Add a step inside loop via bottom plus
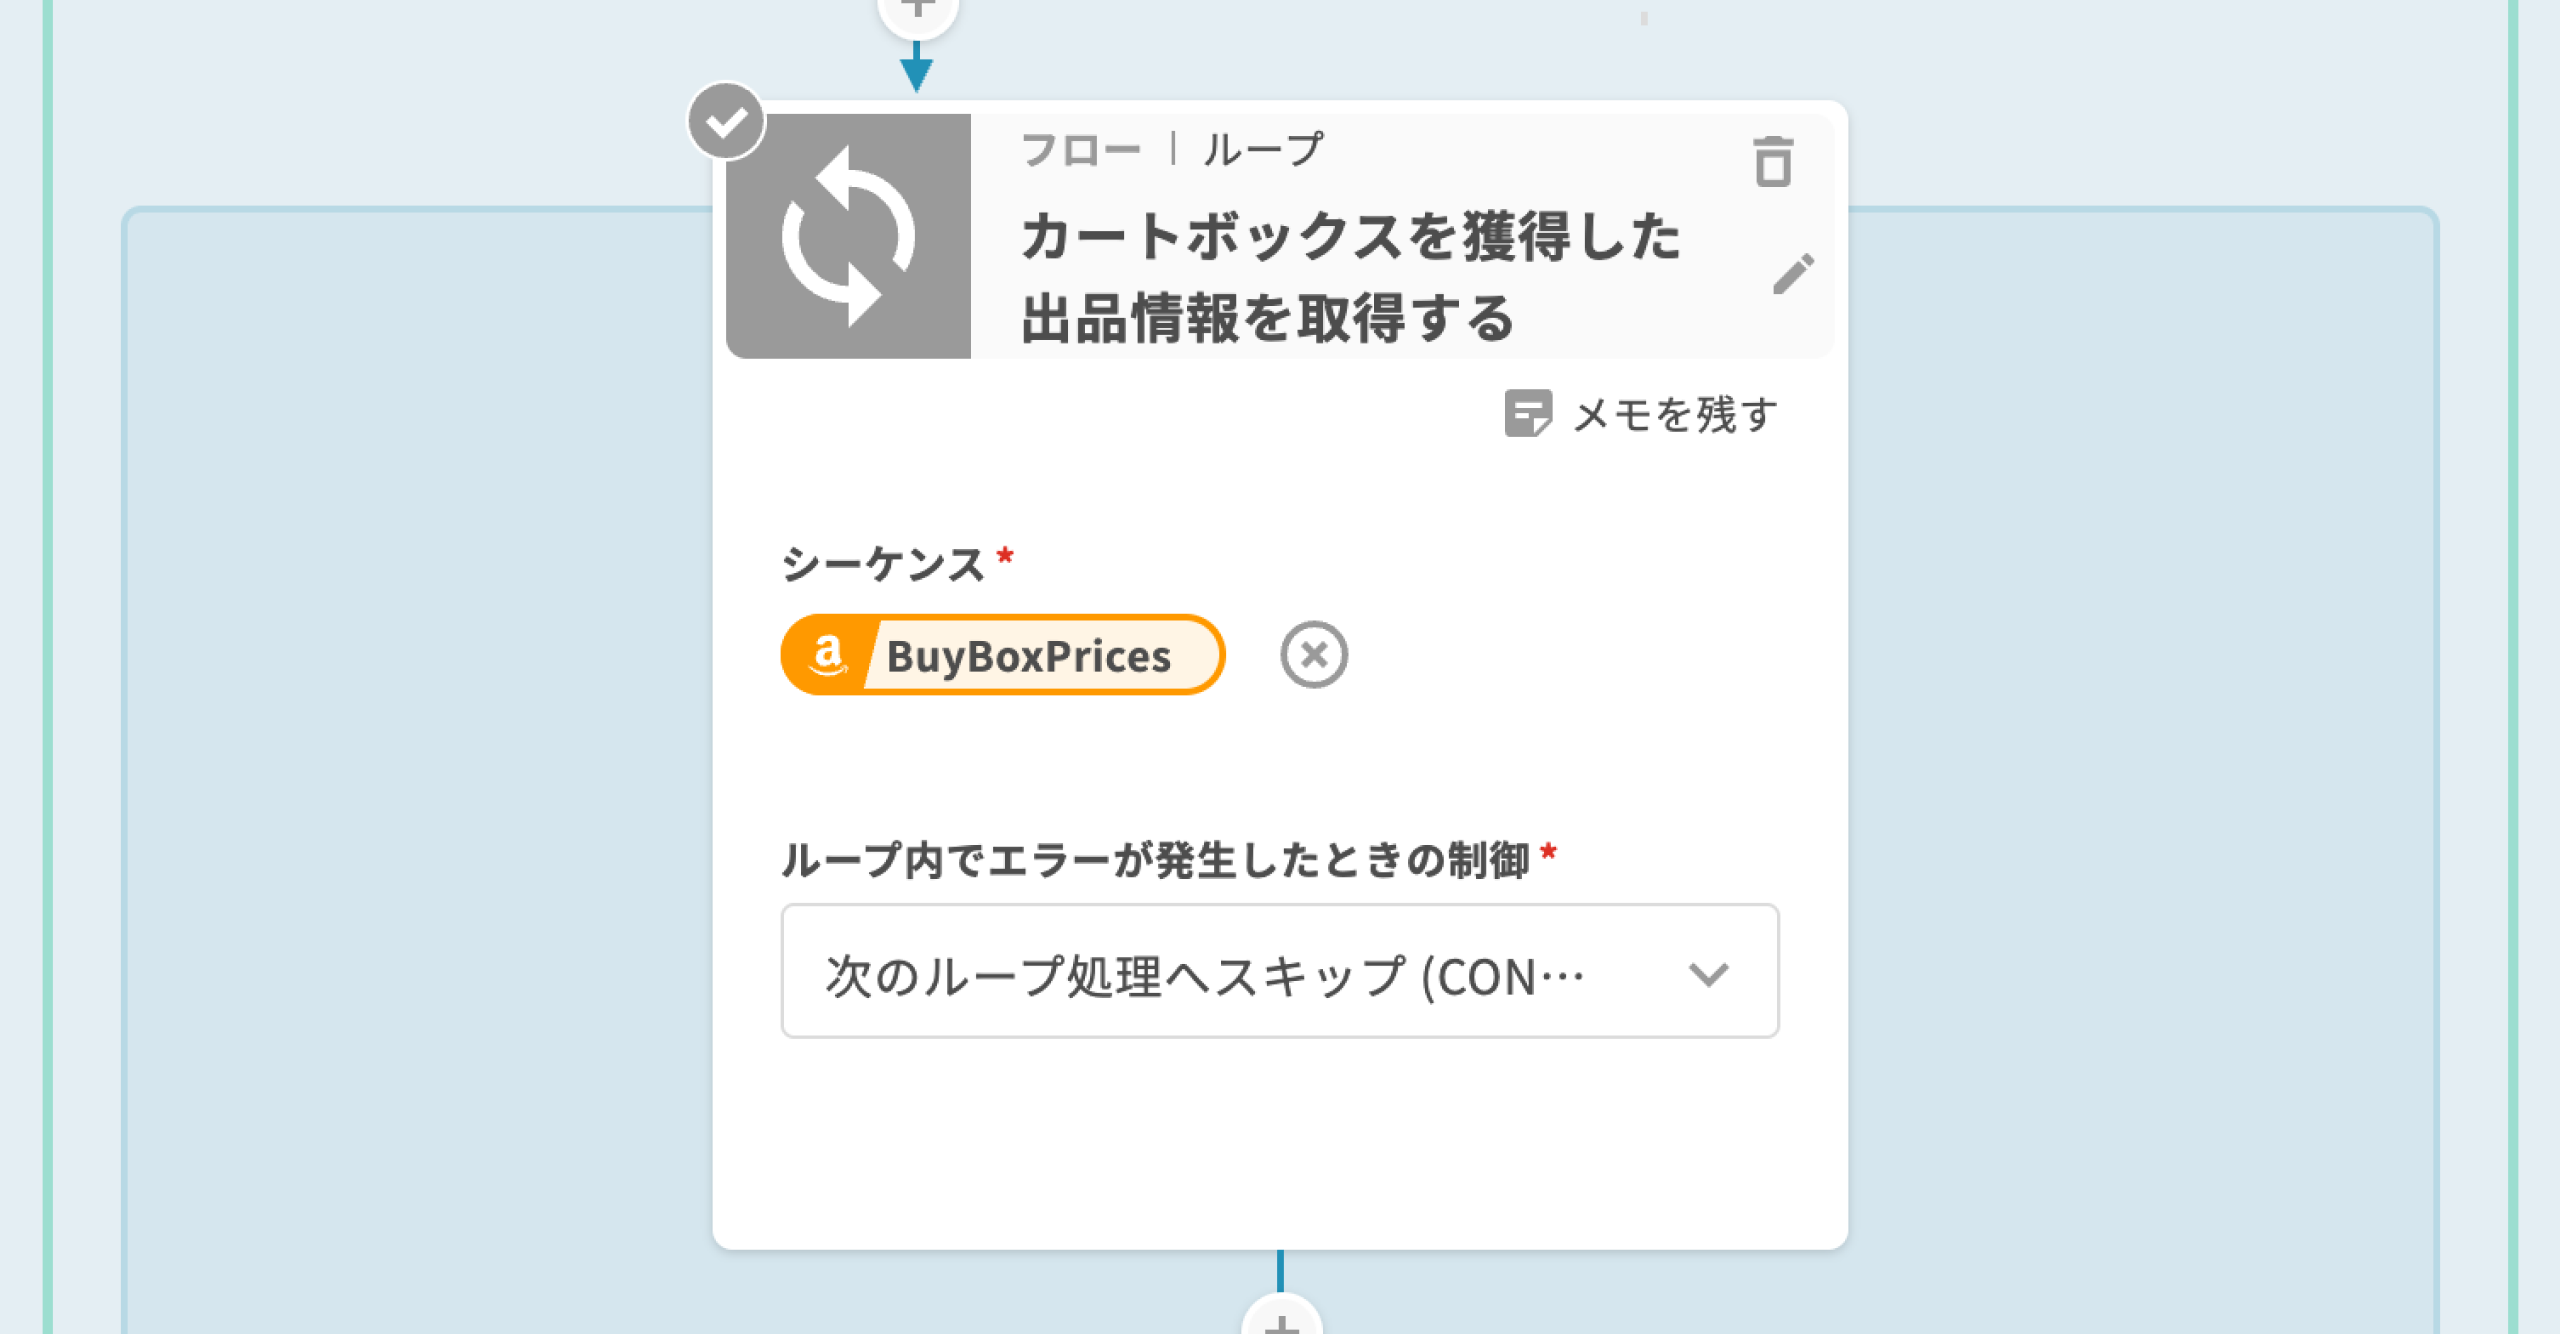 1281,1322
